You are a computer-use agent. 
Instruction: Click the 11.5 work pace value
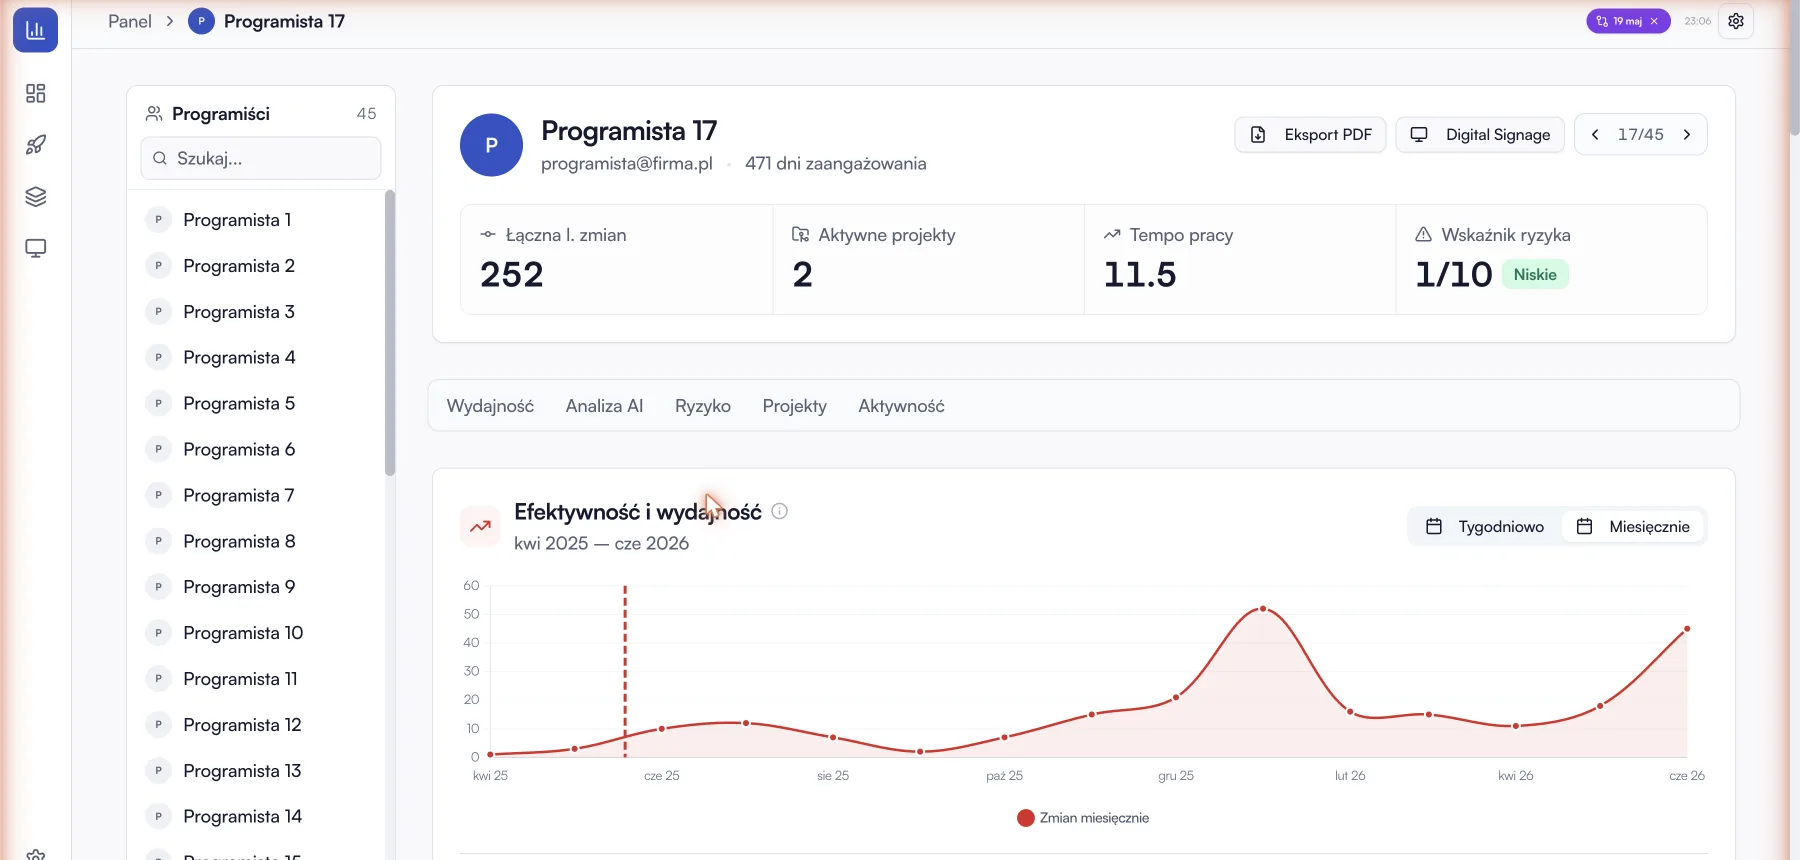point(1140,275)
